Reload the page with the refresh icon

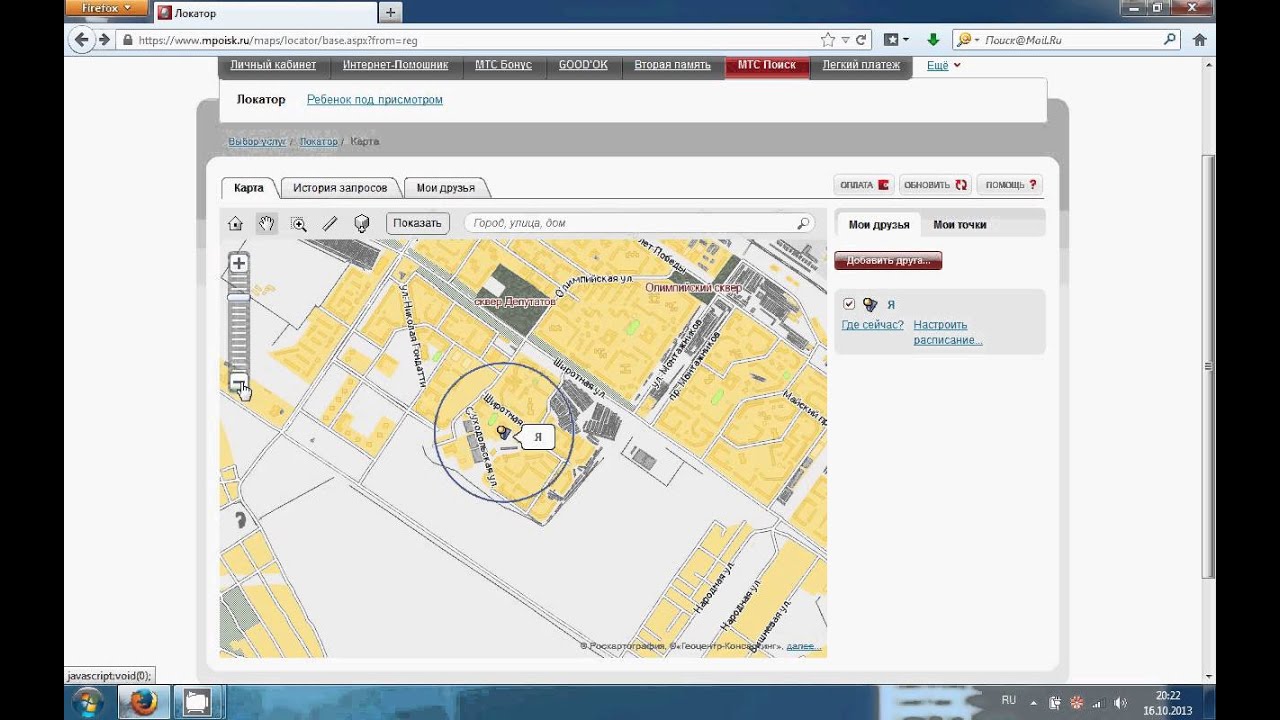click(x=861, y=40)
